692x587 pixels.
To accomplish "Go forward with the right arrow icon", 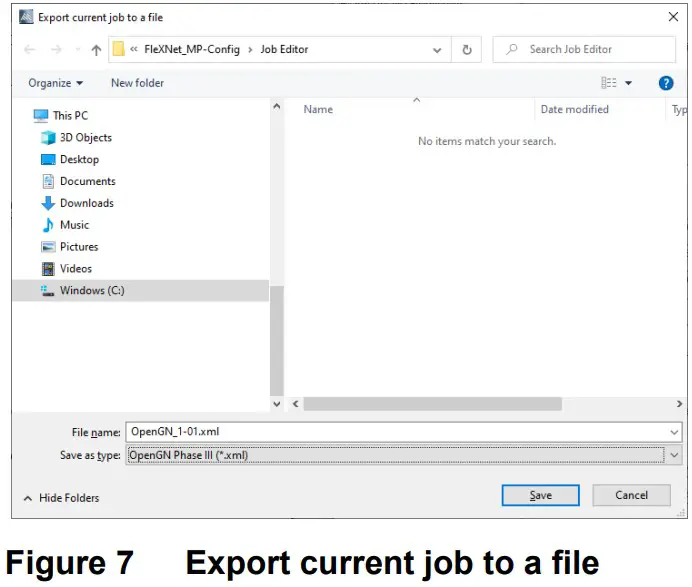I will pyautogui.click(x=56, y=49).
